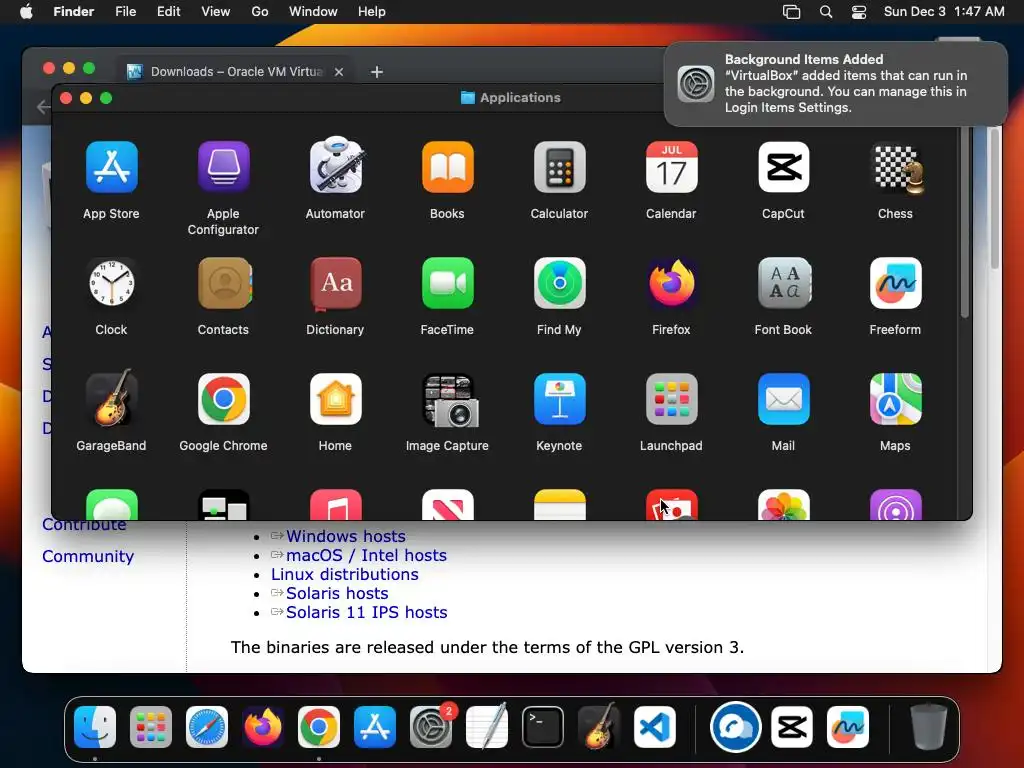Select the Home app icon
Screen dimensions: 1024x768
[336, 399]
